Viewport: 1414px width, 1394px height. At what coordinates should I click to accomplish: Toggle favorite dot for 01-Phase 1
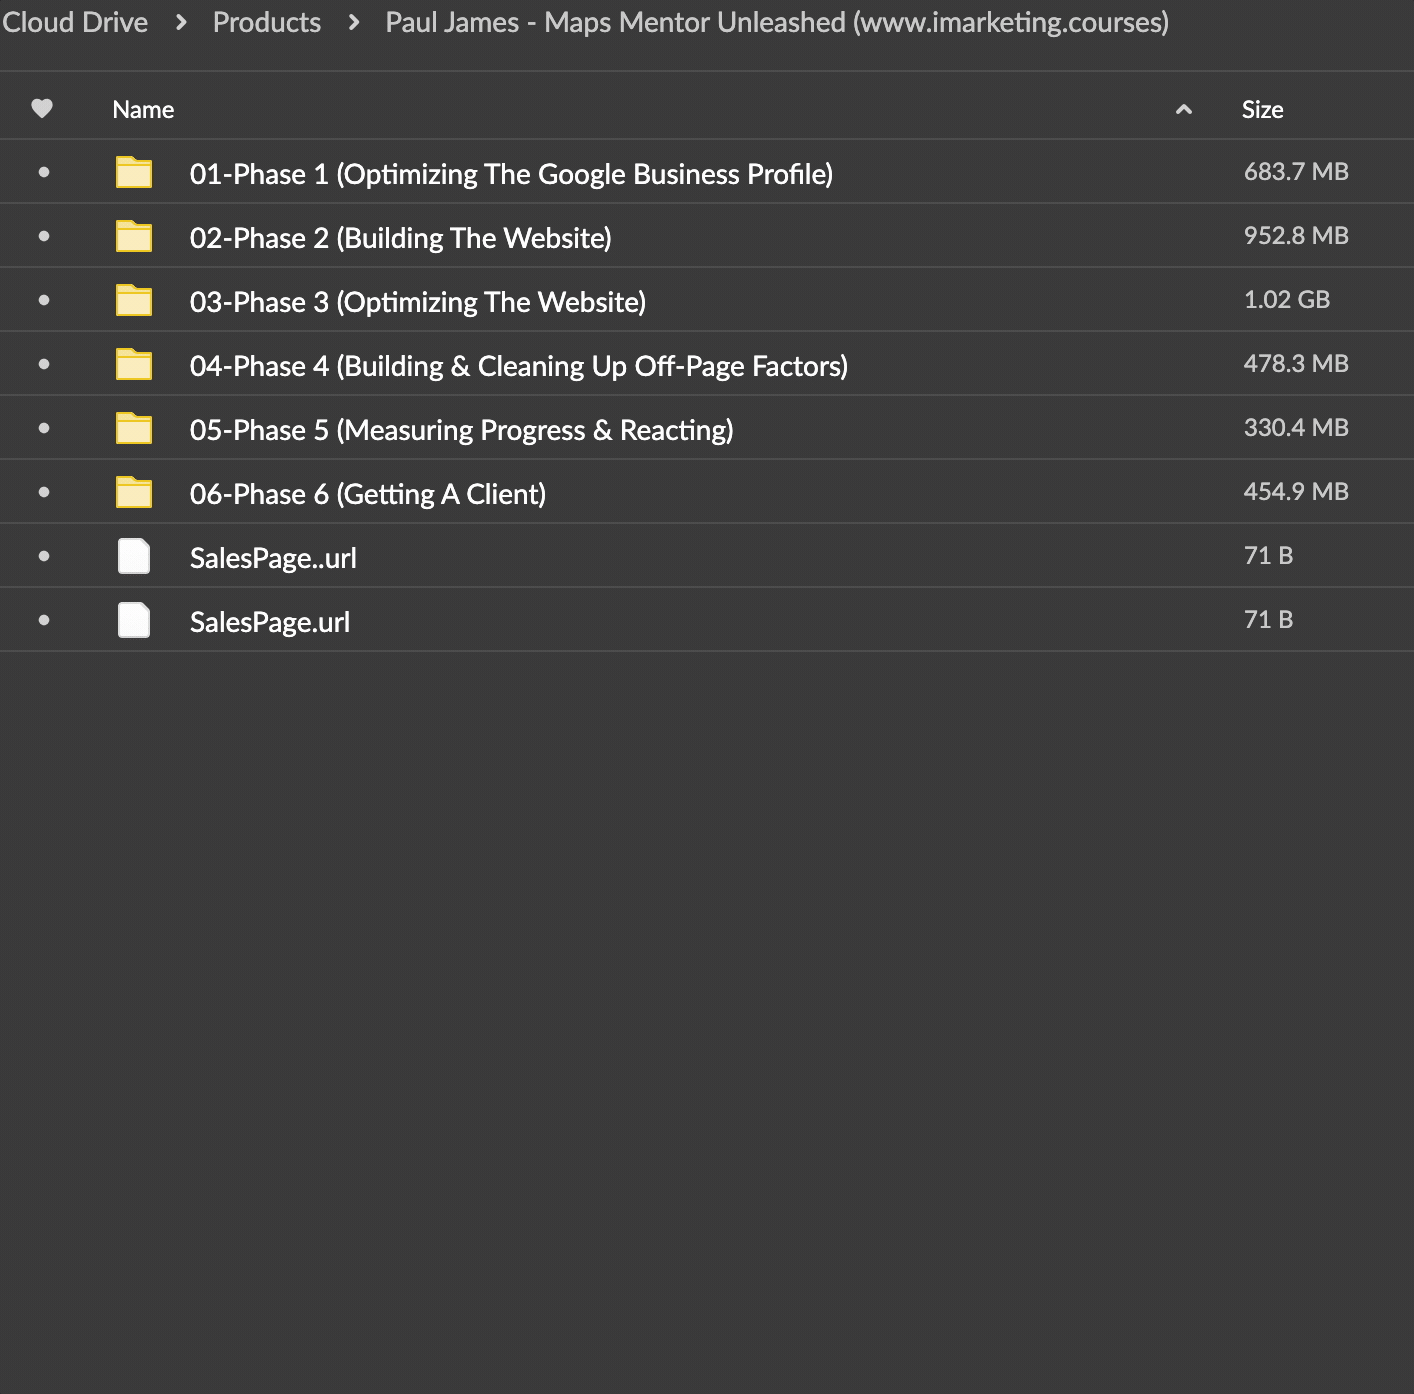(x=43, y=172)
